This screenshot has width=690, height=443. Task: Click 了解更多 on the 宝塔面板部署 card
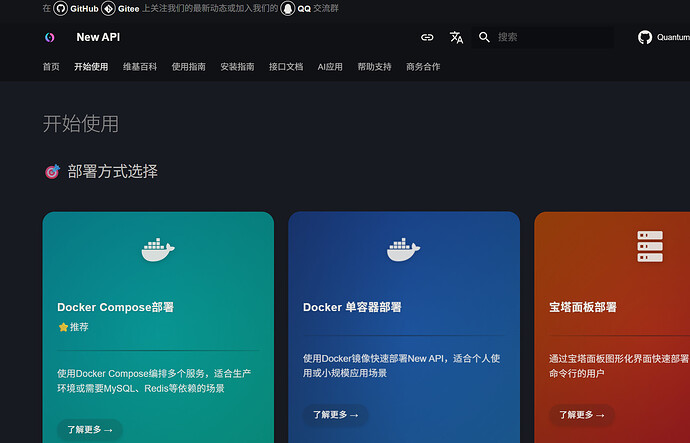[x=582, y=415]
